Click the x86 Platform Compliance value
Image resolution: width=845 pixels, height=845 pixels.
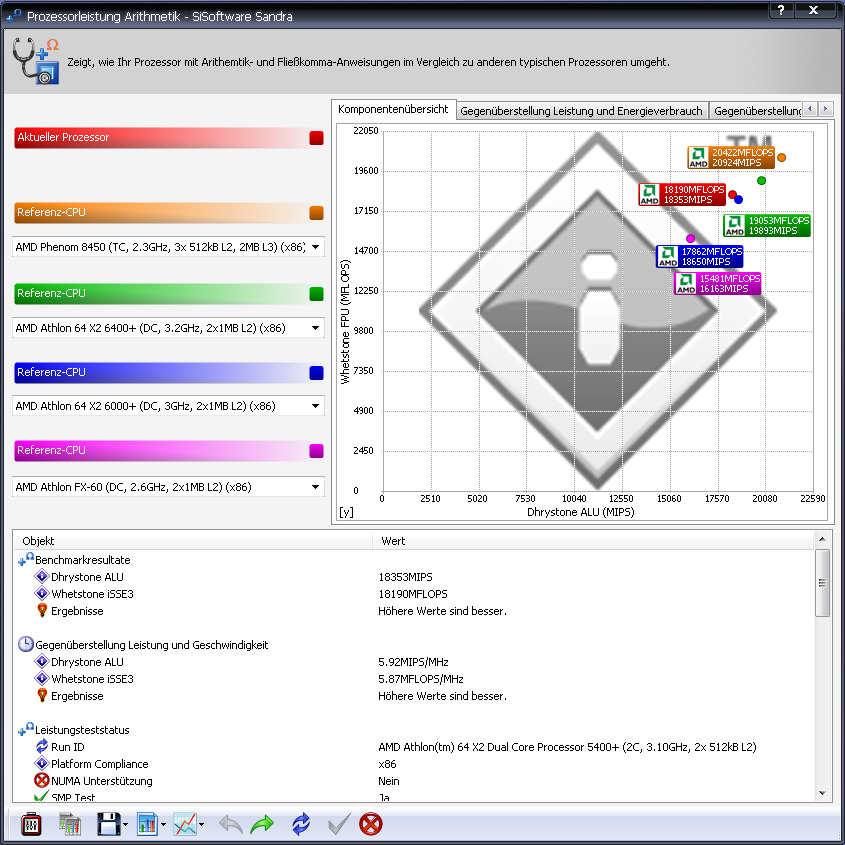coord(387,764)
